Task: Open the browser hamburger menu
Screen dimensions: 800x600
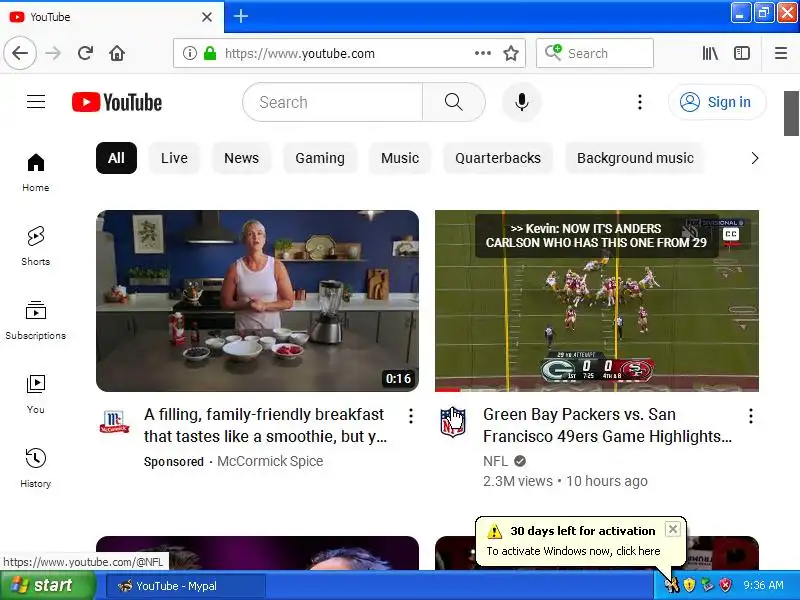Action: point(781,53)
